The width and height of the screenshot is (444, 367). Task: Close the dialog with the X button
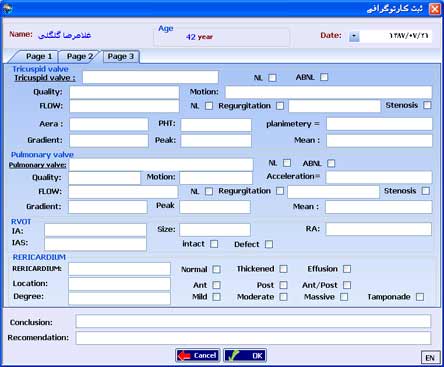coord(434,9)
